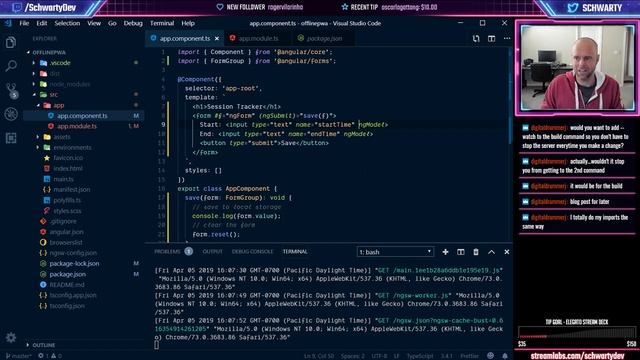Expand the assets folder

tap(62, 137)
